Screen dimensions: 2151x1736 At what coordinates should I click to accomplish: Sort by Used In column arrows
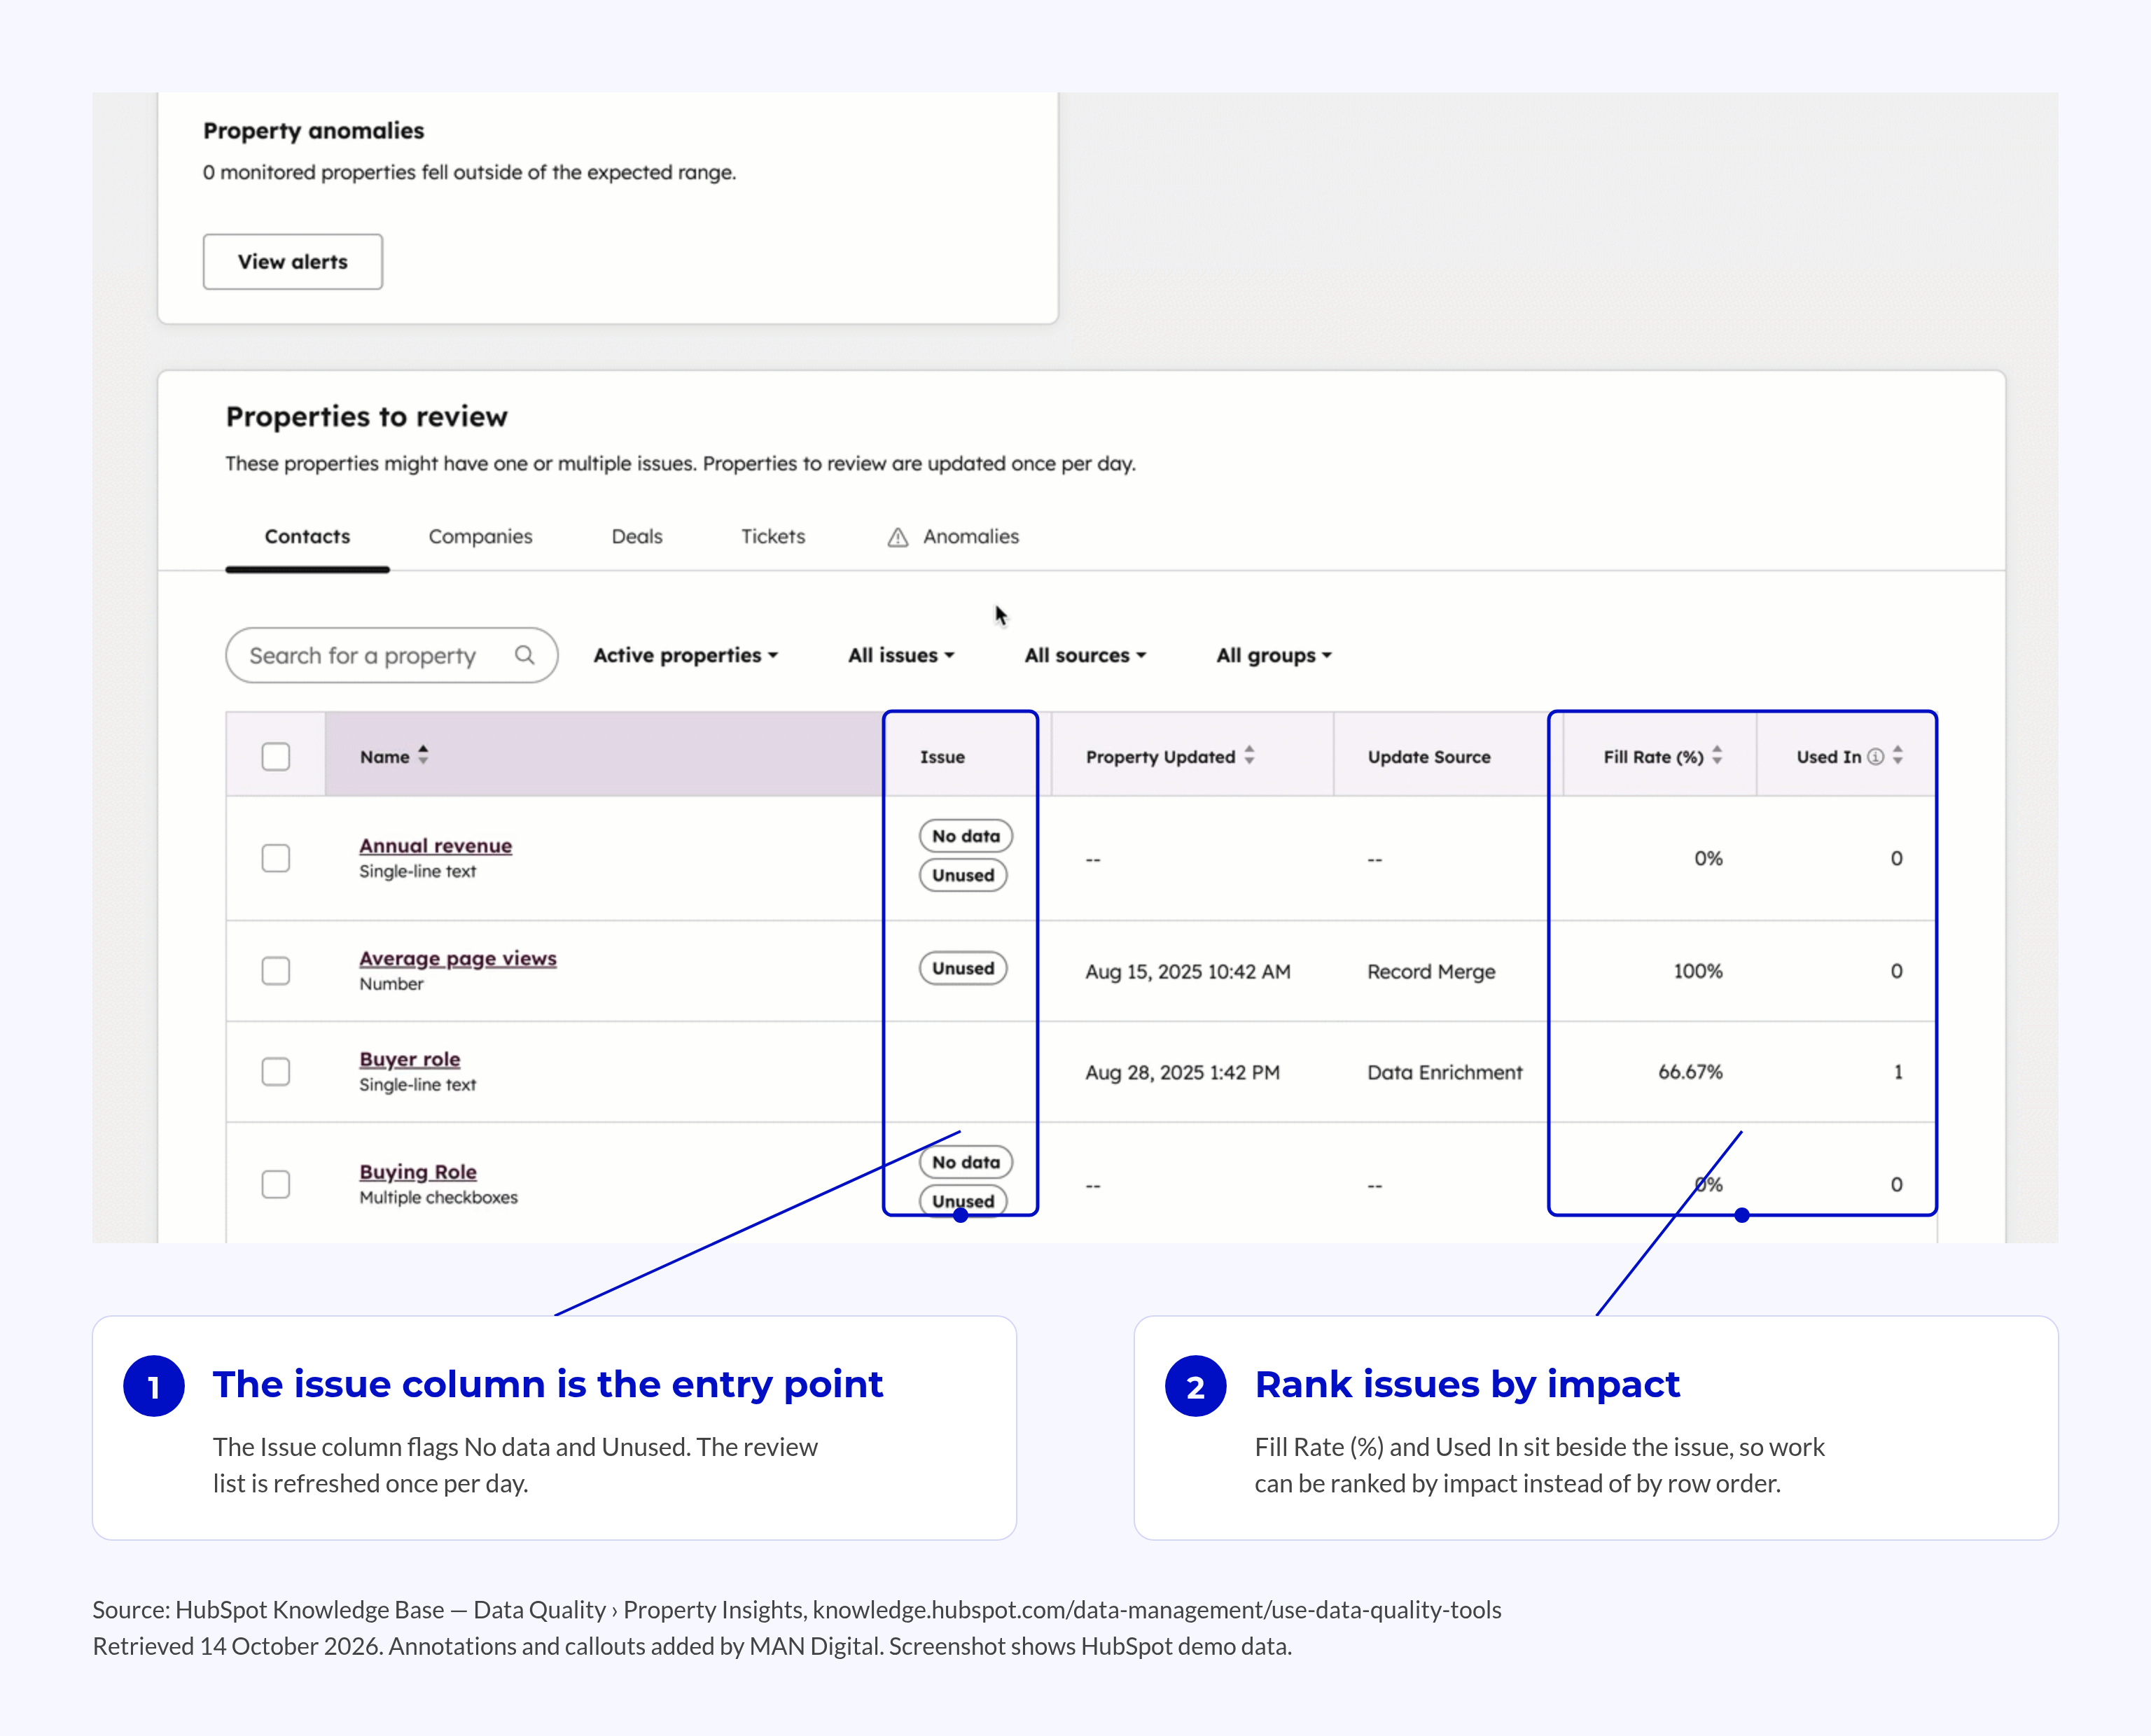1898,756
